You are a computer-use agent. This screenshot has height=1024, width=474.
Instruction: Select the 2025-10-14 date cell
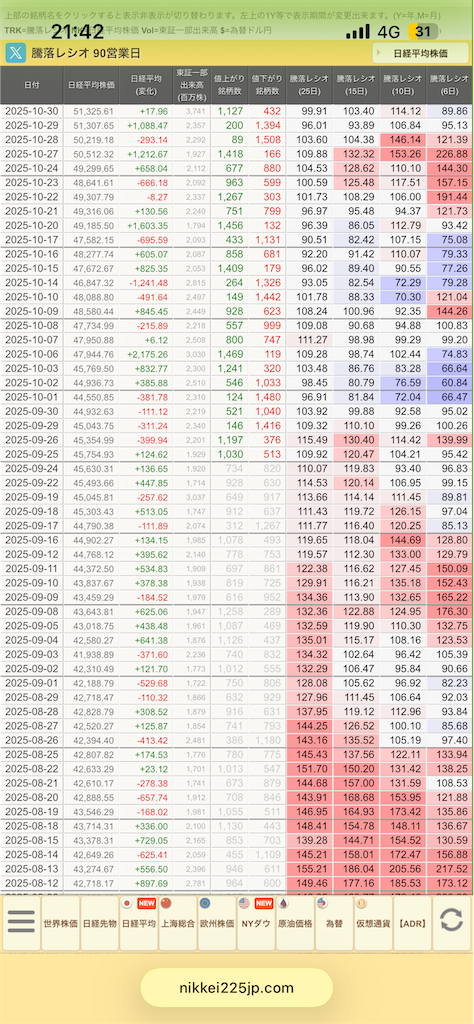click(31, 283)
